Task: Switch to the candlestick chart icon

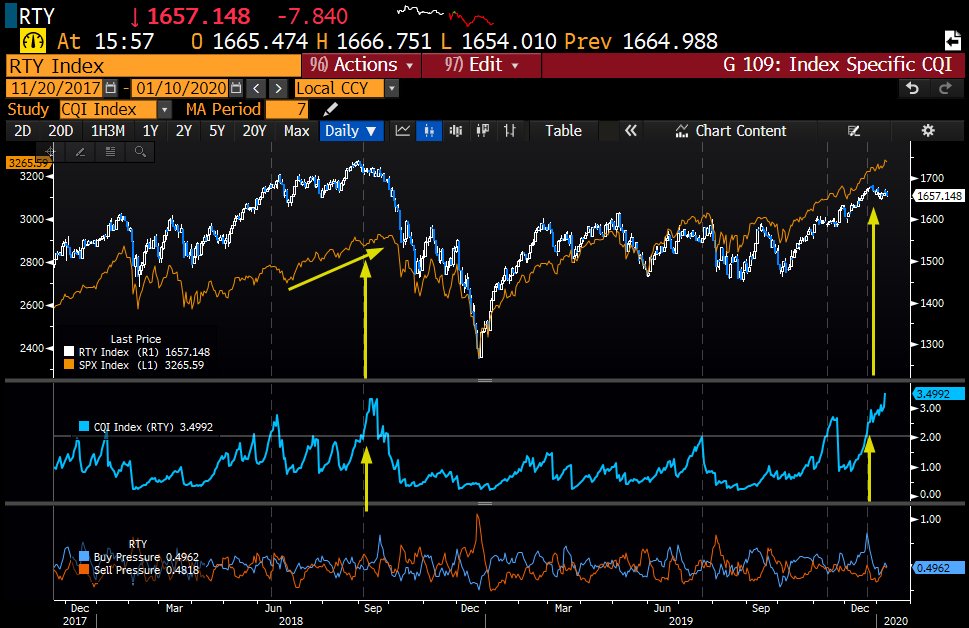Action: click(428, 131)
